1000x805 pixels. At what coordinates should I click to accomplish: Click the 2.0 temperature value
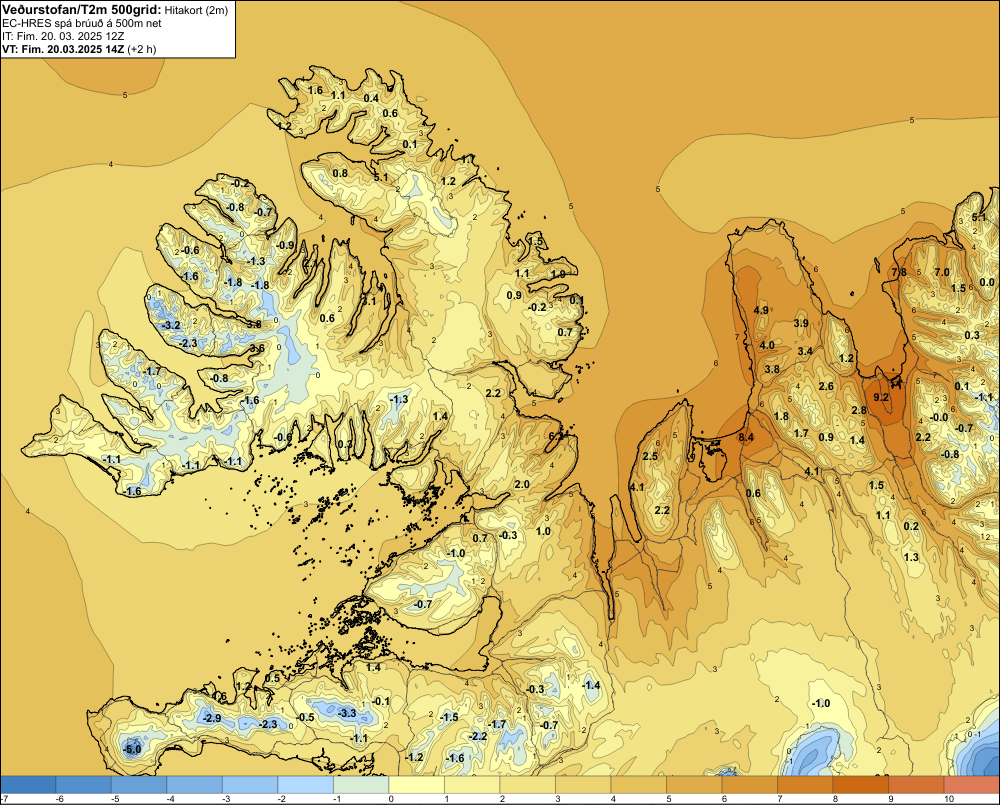click(x=522, y=484)
